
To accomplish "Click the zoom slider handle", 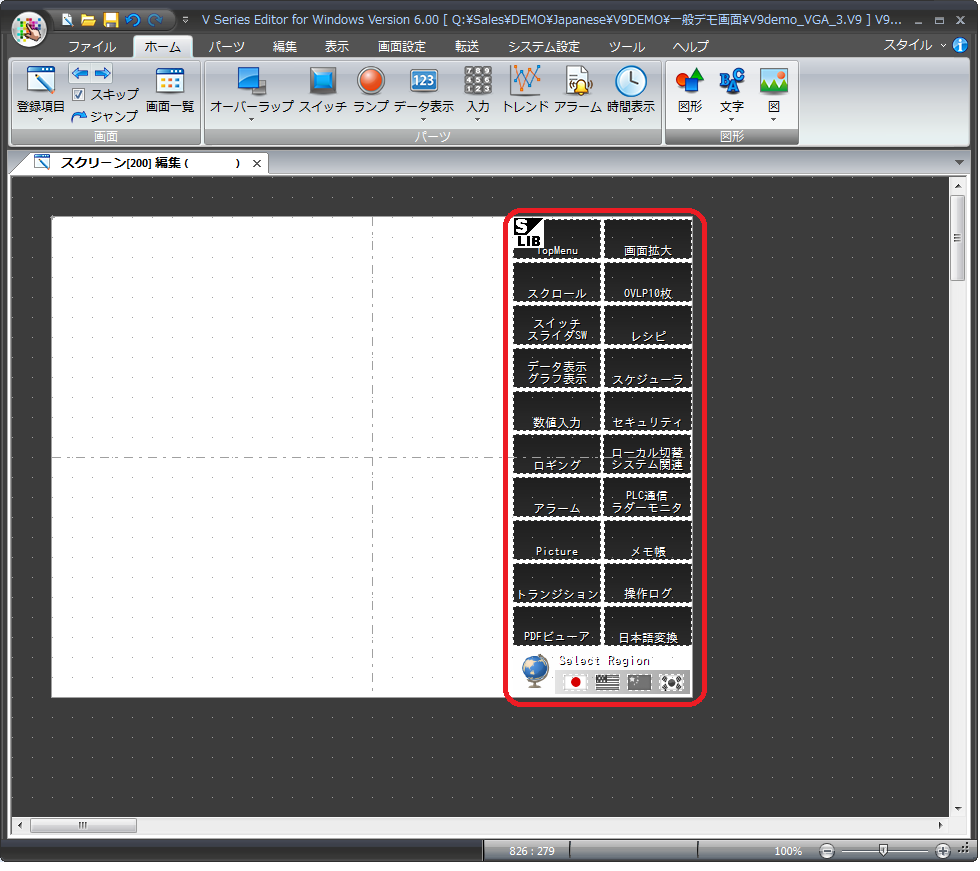I will pyautogui.click(x=883, y=850).
